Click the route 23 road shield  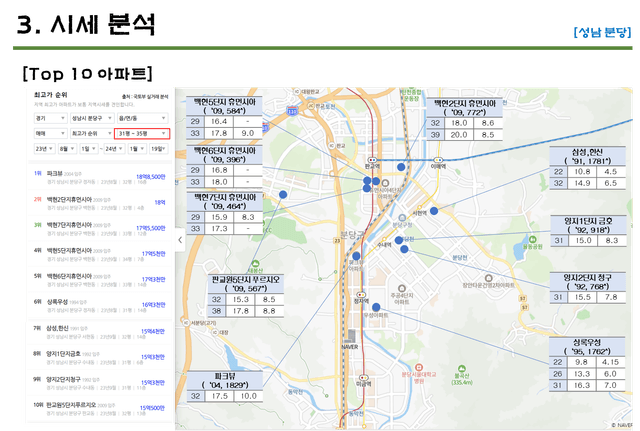[337, 241]
